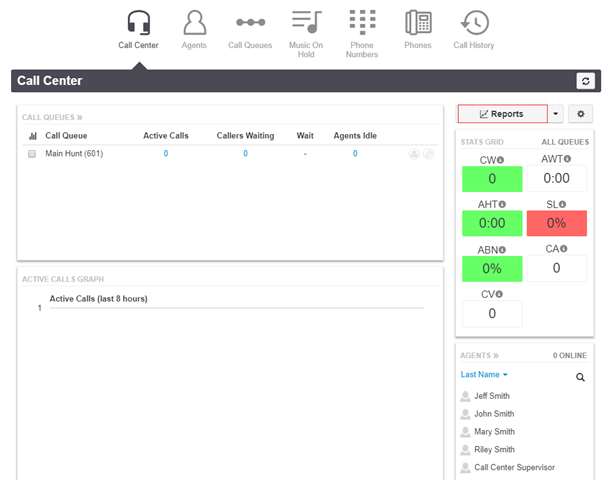This screenshot has width=611, height=480.
Task: Click the red SL 0% tile
Action: tap(556, 223)
